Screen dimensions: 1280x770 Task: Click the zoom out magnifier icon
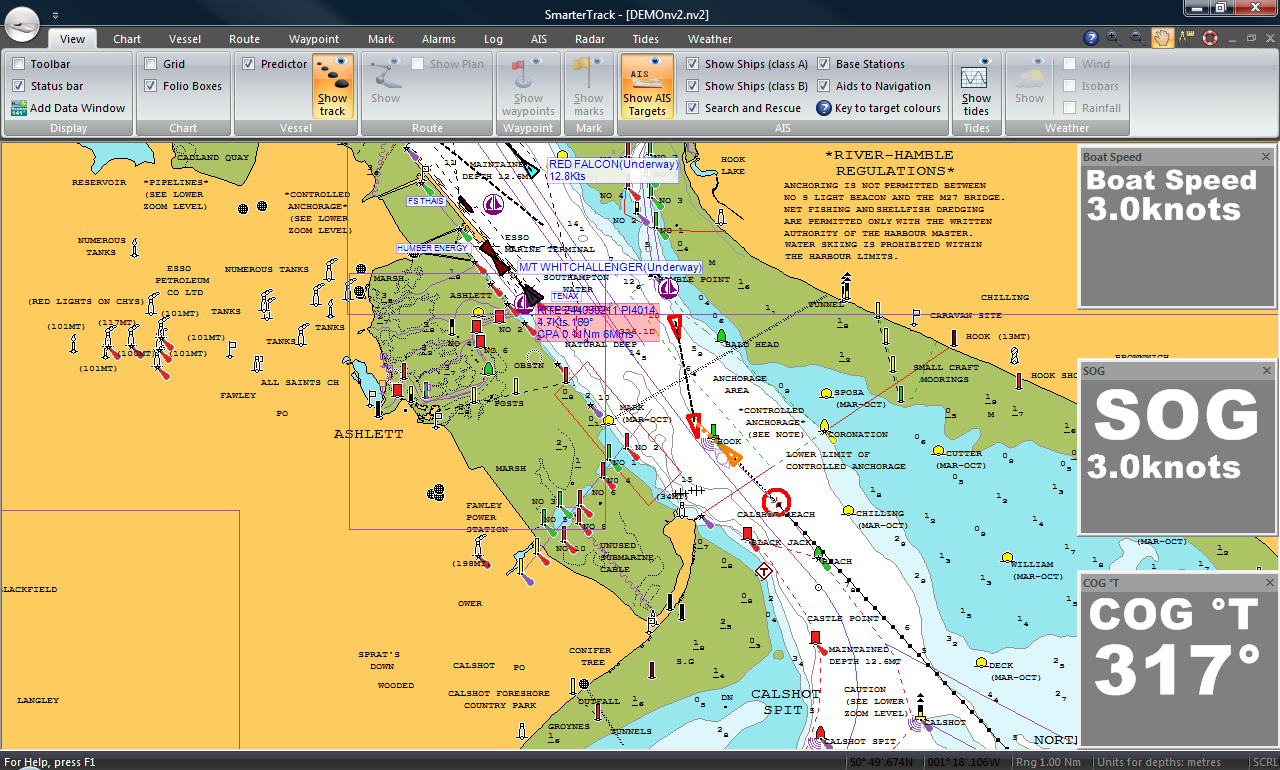(1137, 38)
